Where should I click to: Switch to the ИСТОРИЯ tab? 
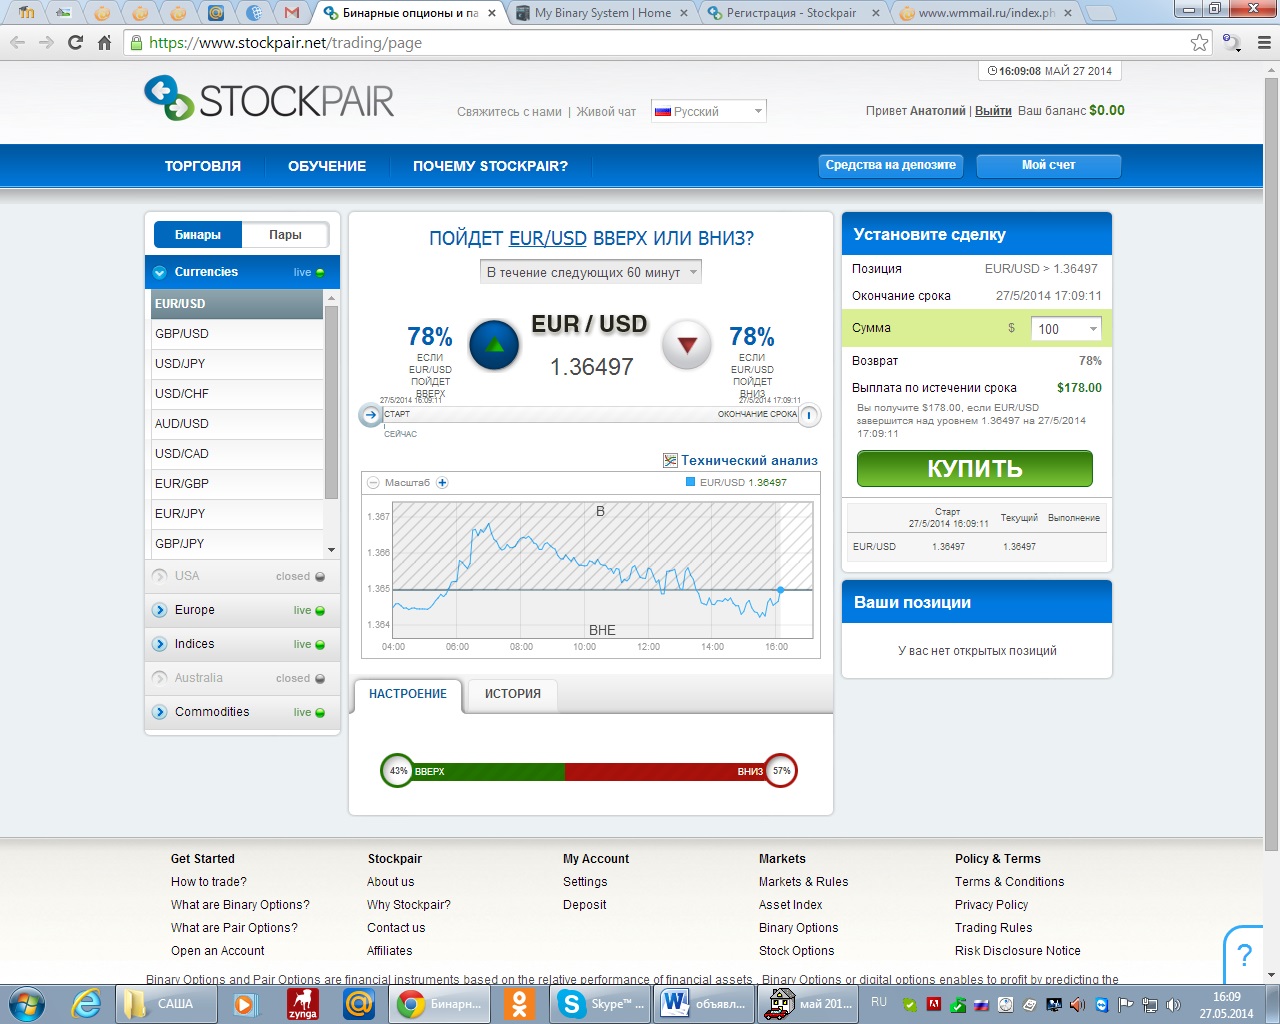(513, 694)
